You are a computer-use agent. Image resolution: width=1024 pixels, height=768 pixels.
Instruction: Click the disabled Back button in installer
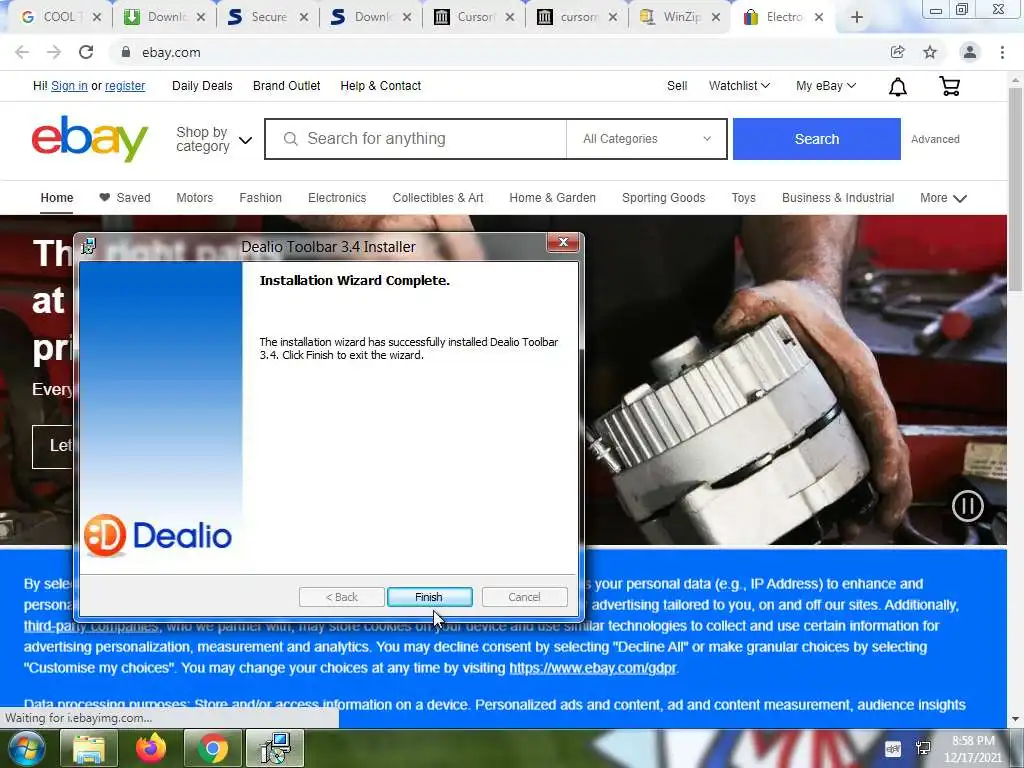click(x=342, y=597)
